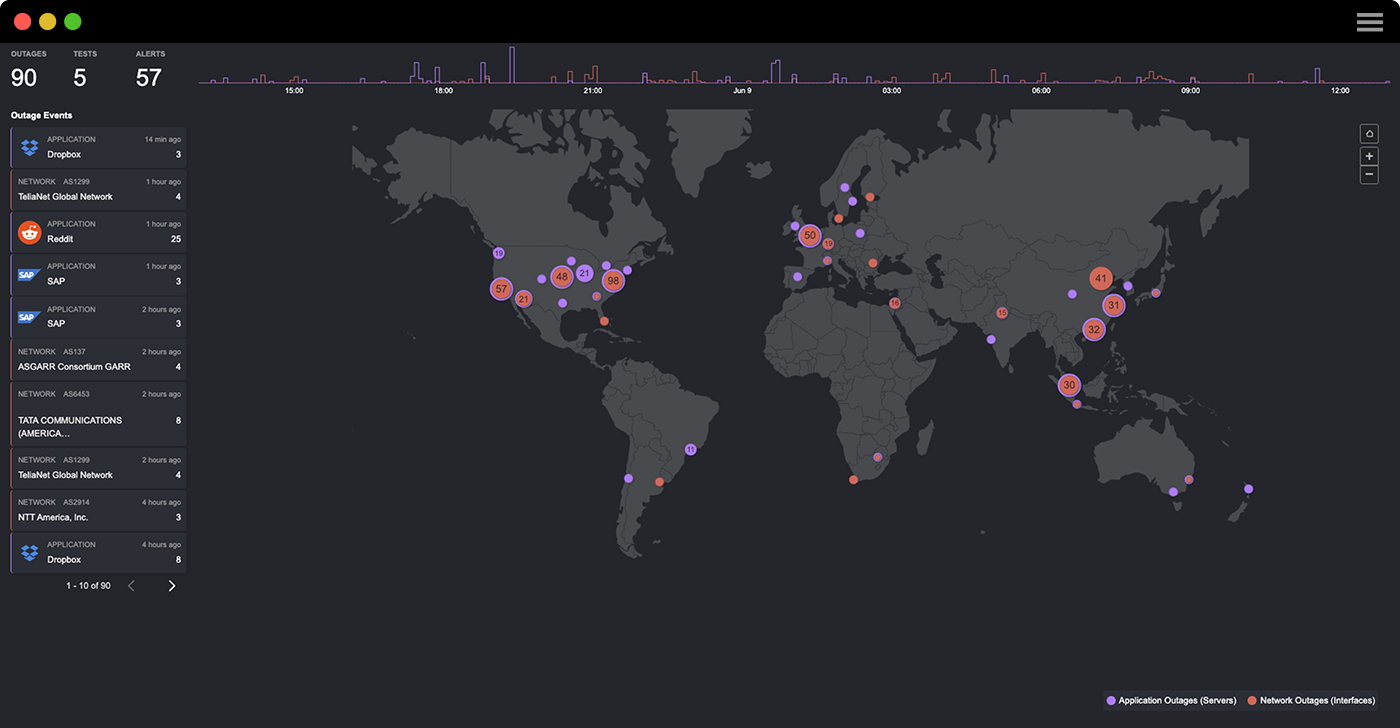Open the NTT America, Inc. event
Image resolution: width=1400 pixels, height=728 pixels.
(x=98, y=510)
